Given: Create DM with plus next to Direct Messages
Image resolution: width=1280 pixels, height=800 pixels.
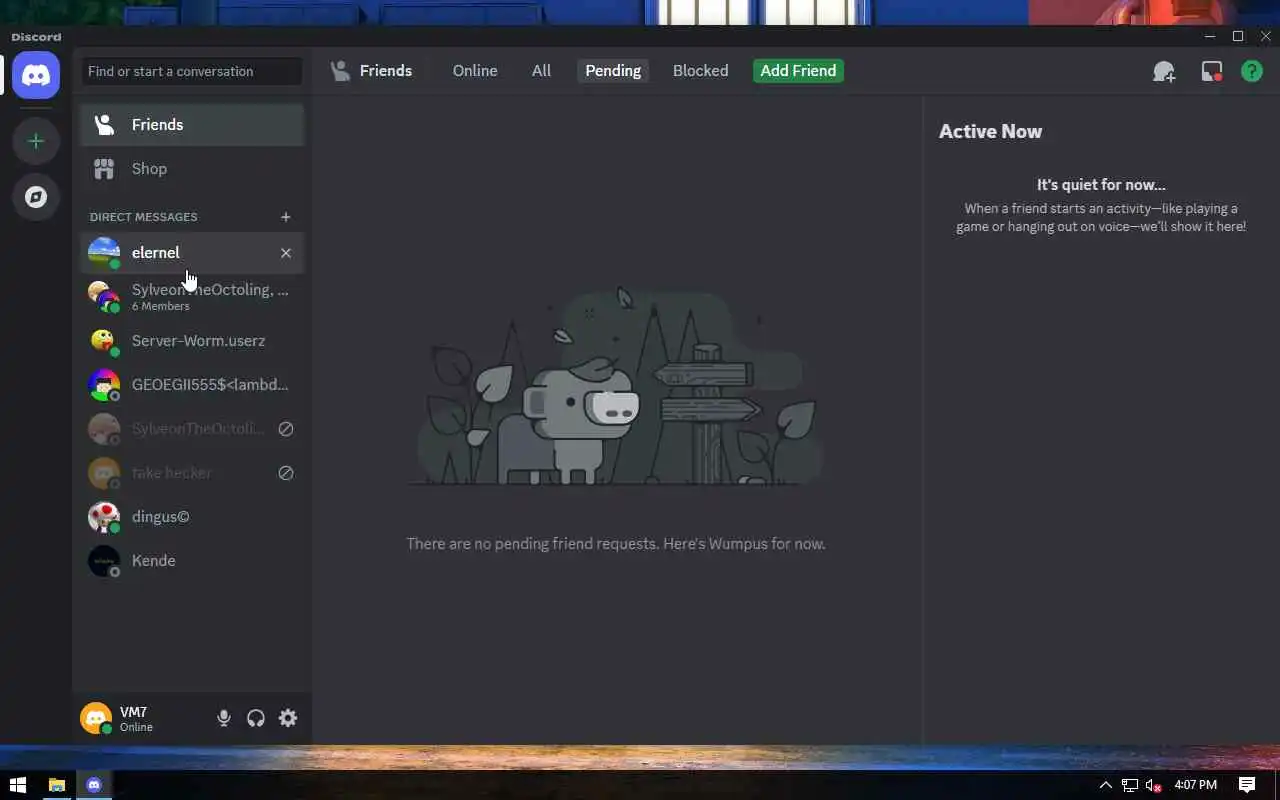Looking at the screenshot, I should [285, 216].
